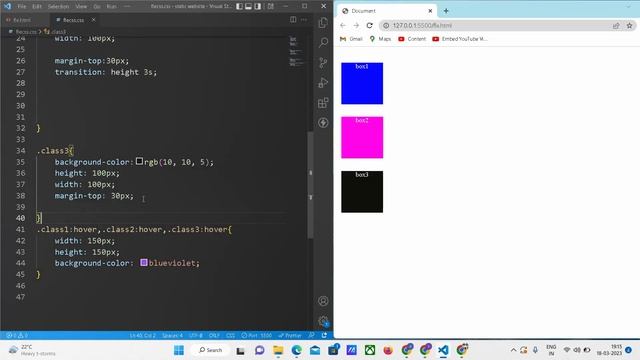Open the Search view in activity bar

pyautogui.click(x=323, y=42)
